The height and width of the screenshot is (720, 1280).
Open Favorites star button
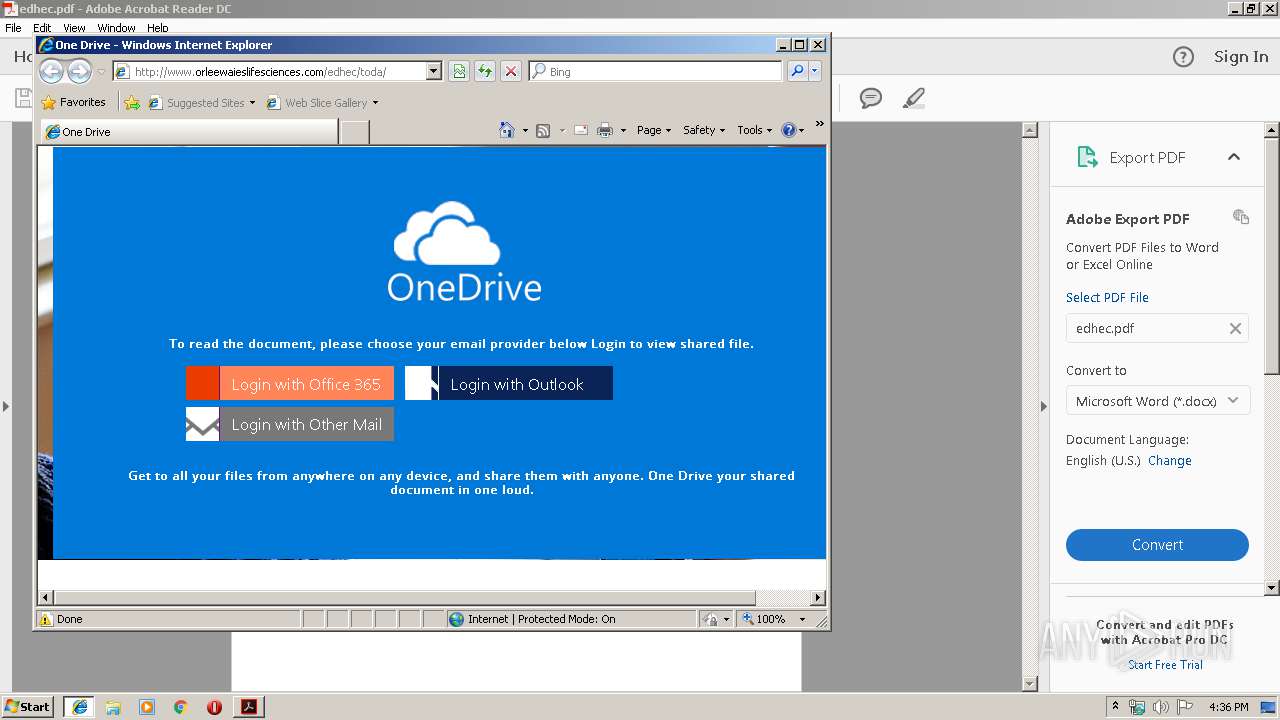click(74, 102)
